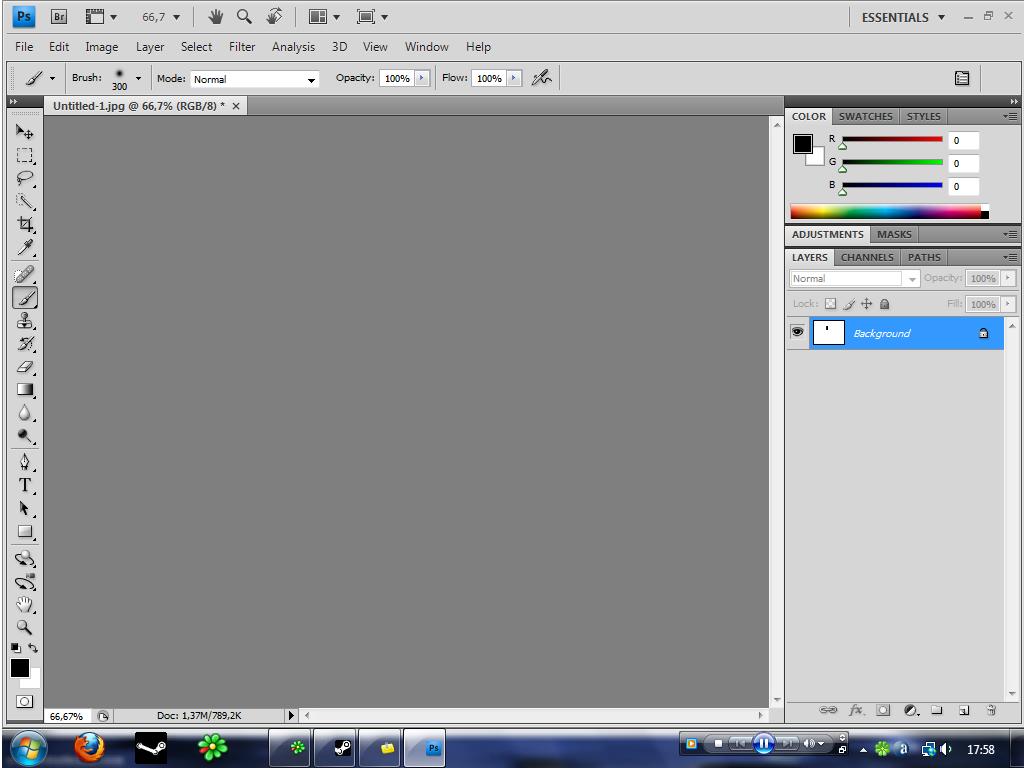Image resolution: width=1024 pixels, height=768 pixels.
Task: Toggle lock all
Action: pos(884,304)
